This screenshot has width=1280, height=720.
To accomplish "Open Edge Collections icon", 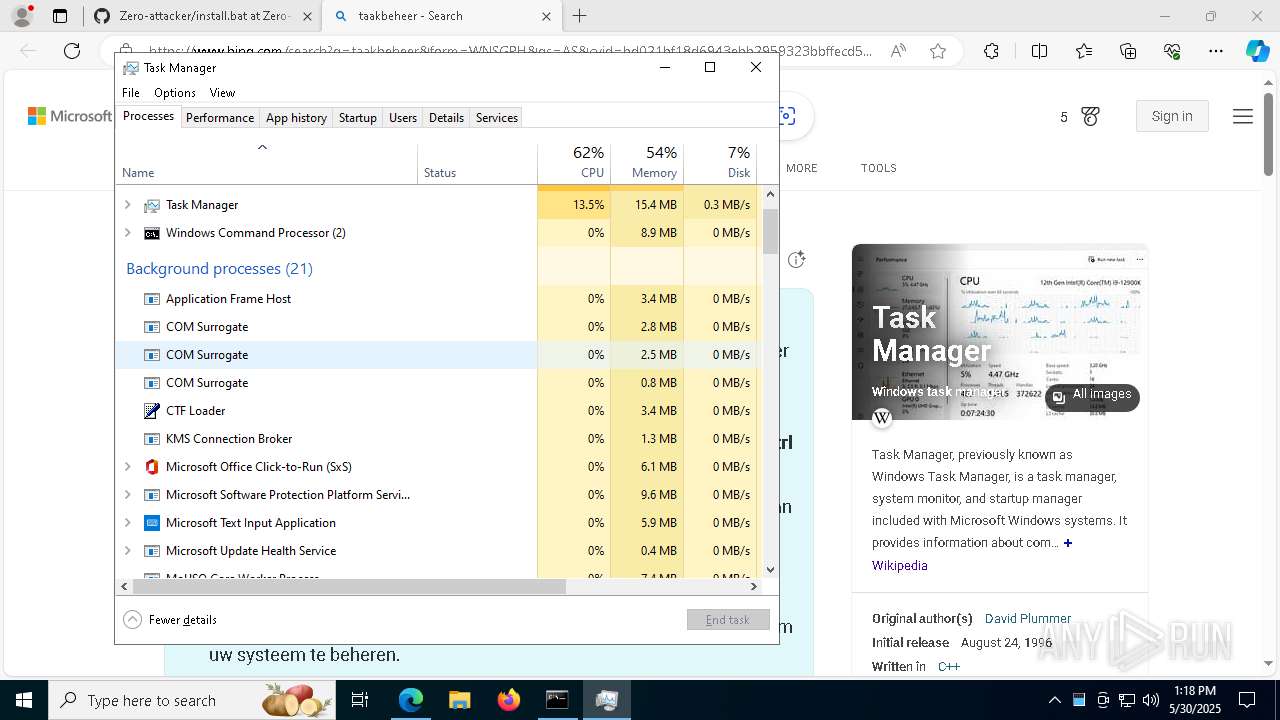I will [x=1128, y=51].
